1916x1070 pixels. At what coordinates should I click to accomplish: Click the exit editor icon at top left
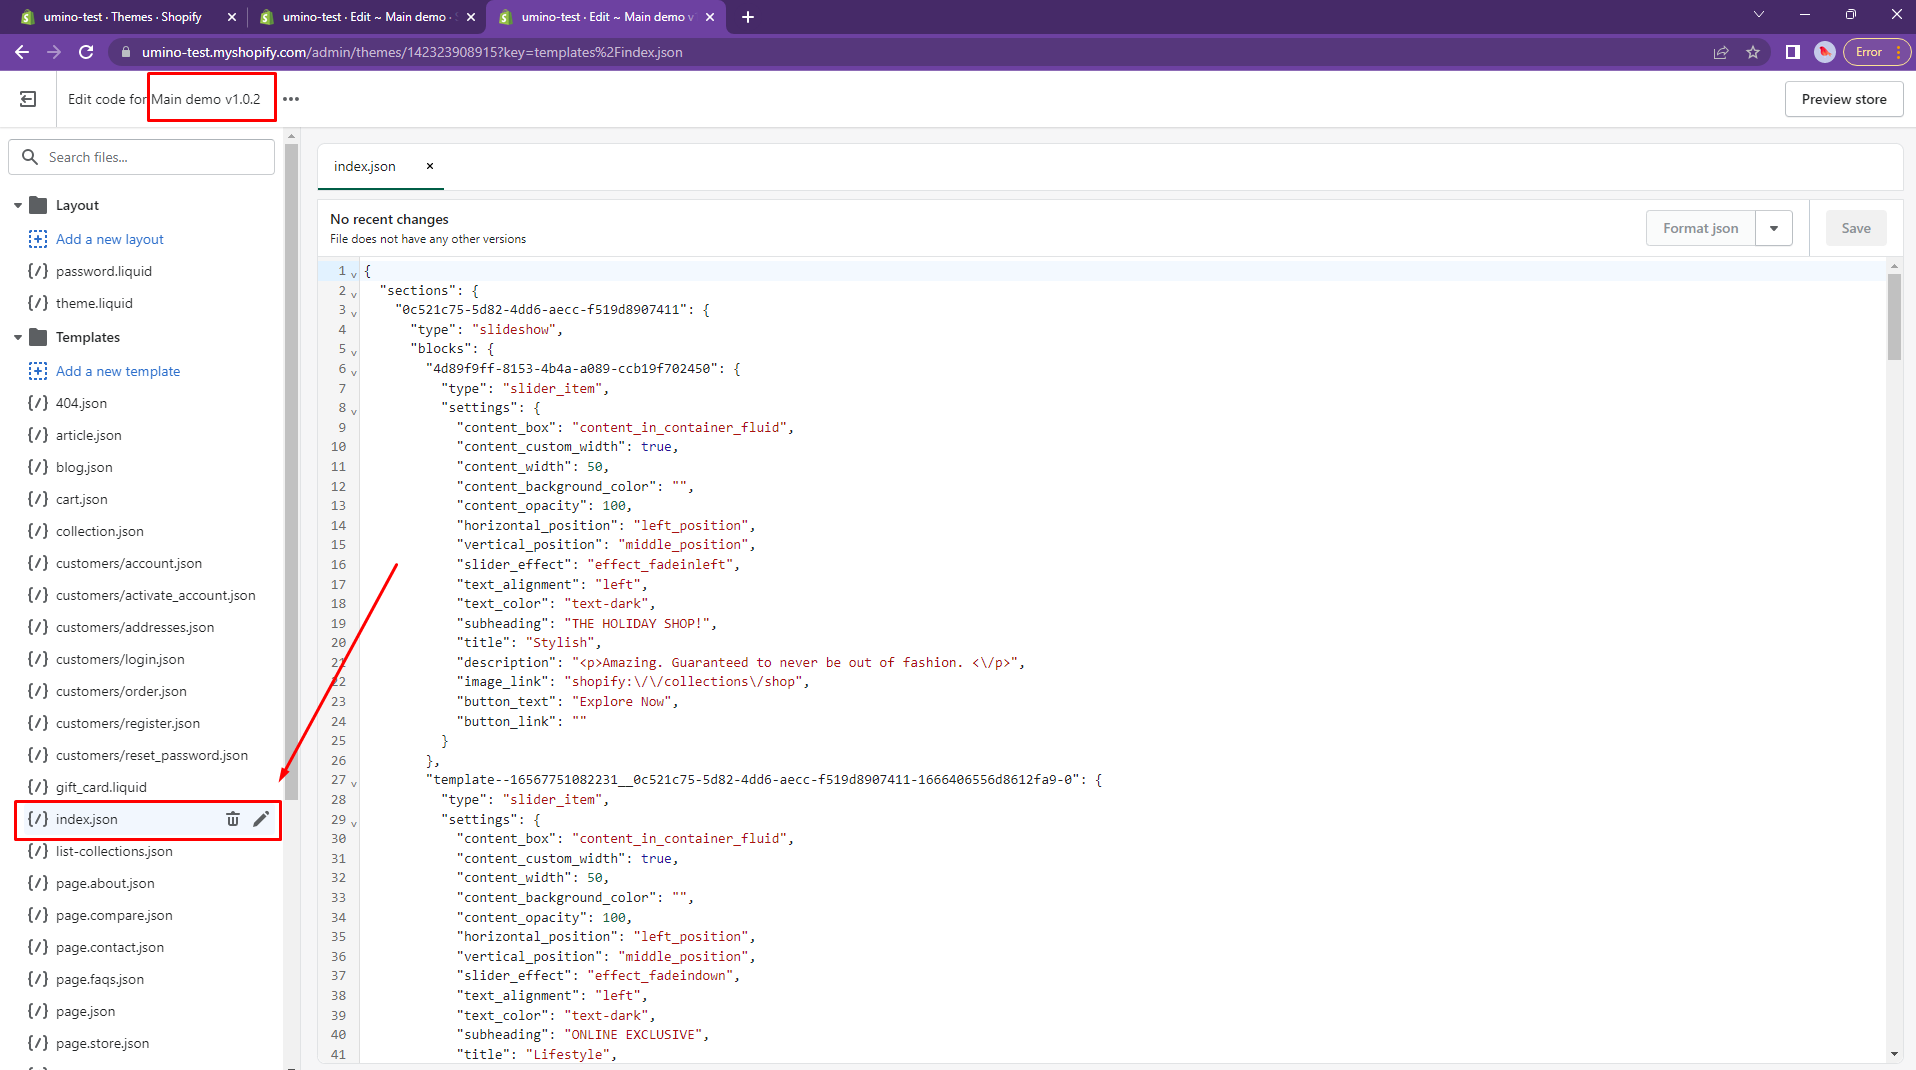(28, 99)
